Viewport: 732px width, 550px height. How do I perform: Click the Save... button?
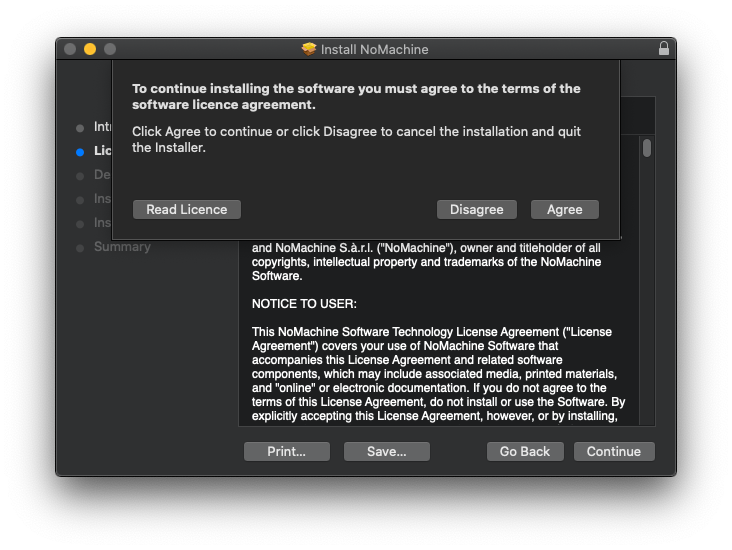pos(387,451)
